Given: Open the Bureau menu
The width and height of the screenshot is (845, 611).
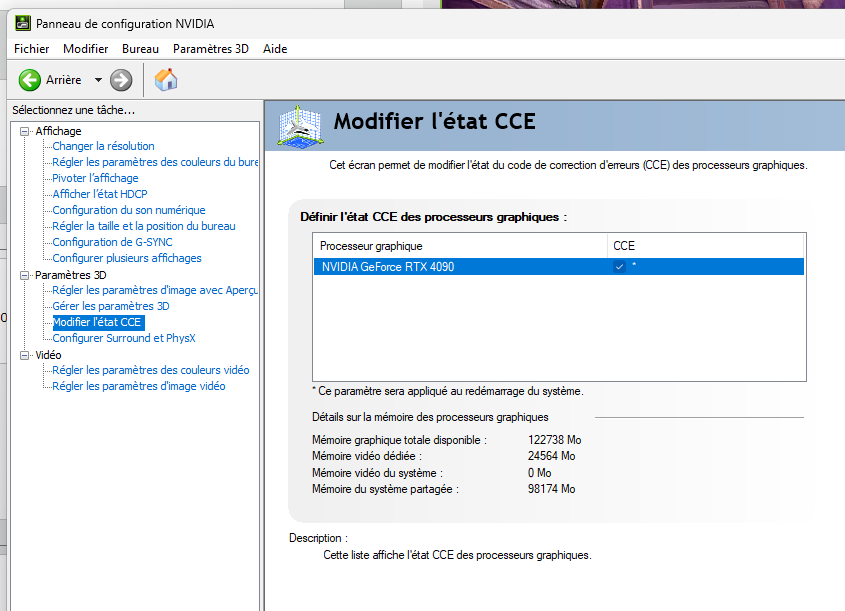Looking at the screenshot, I should coord(140,49).
